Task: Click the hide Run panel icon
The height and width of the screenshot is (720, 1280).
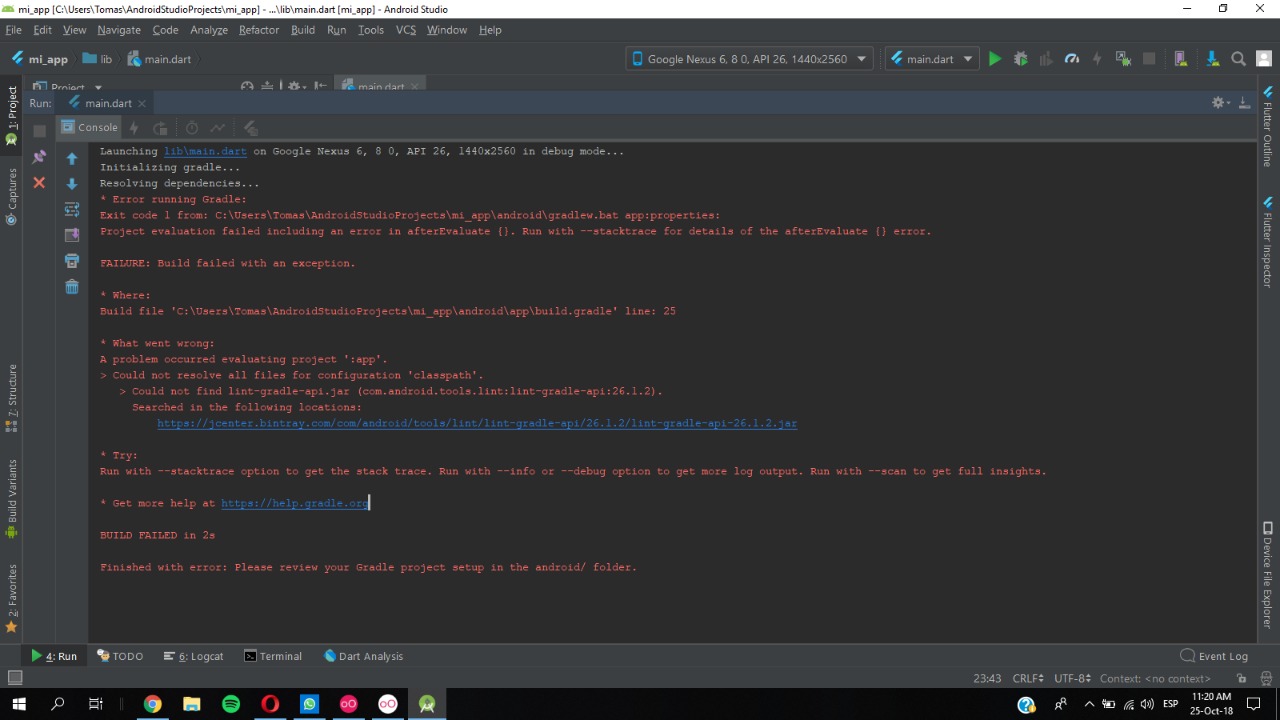Action: [x=1244, y=103]
